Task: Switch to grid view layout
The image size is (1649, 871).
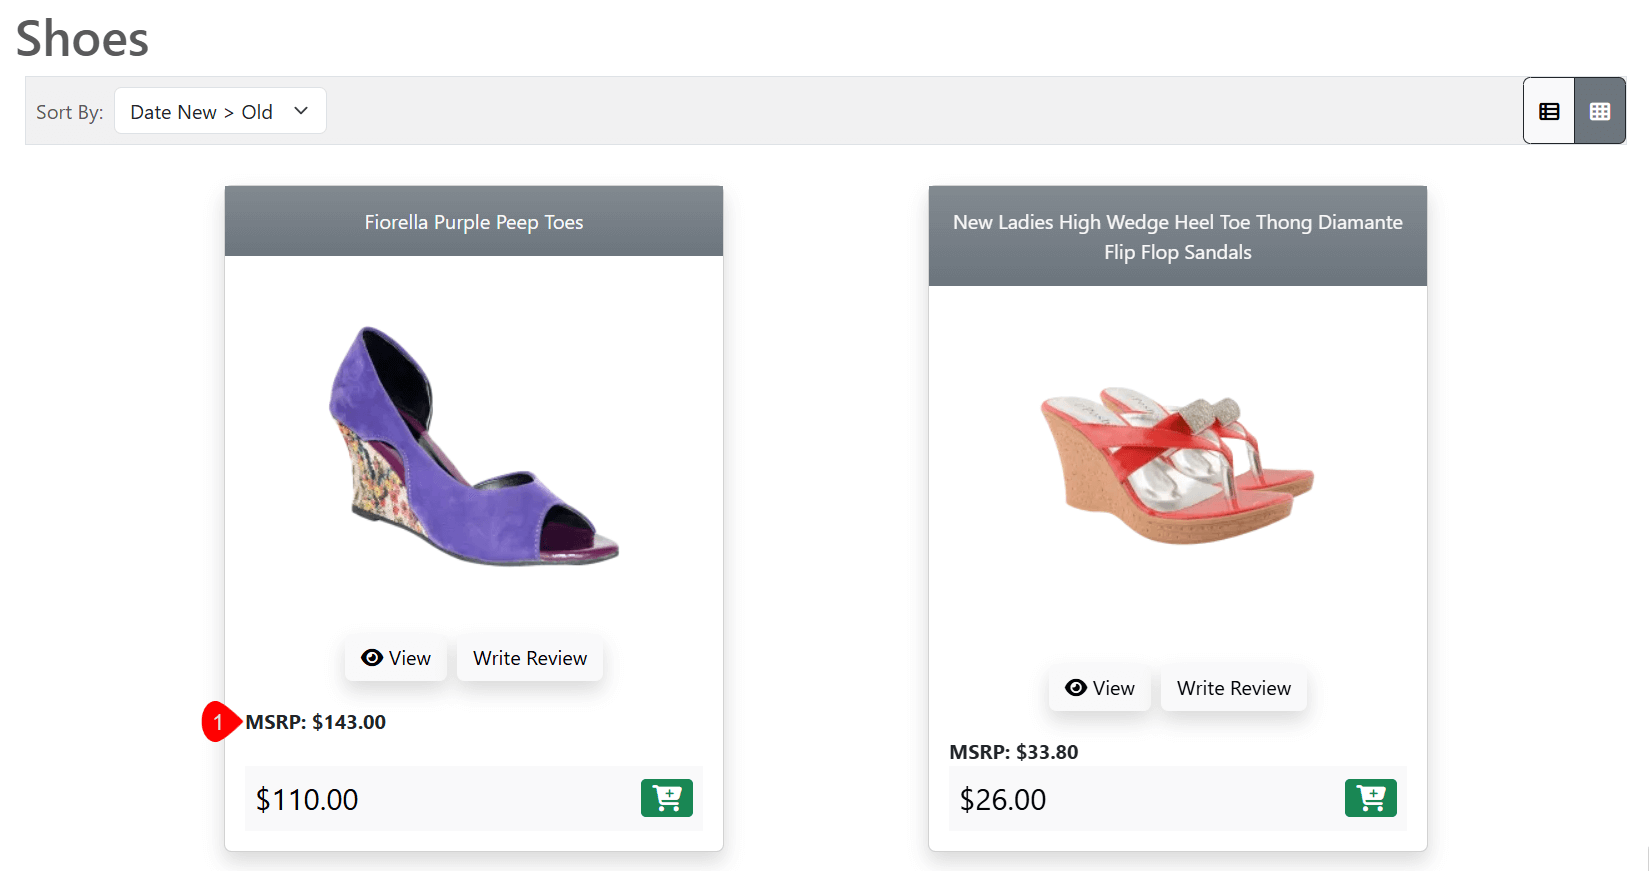Action: click(x=1599, y=111)
